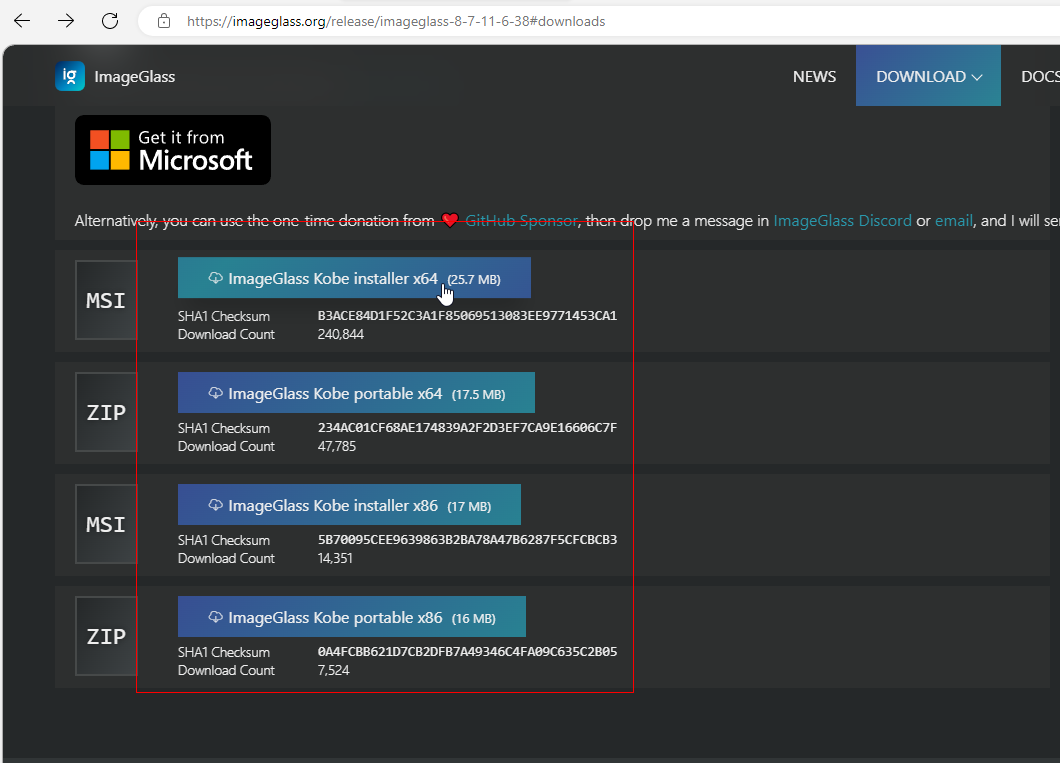The height and width of the screenshot is (763, 1060).
Task: Expand the DOWNLOAD dropdown menu
Action: coord(928,77)
